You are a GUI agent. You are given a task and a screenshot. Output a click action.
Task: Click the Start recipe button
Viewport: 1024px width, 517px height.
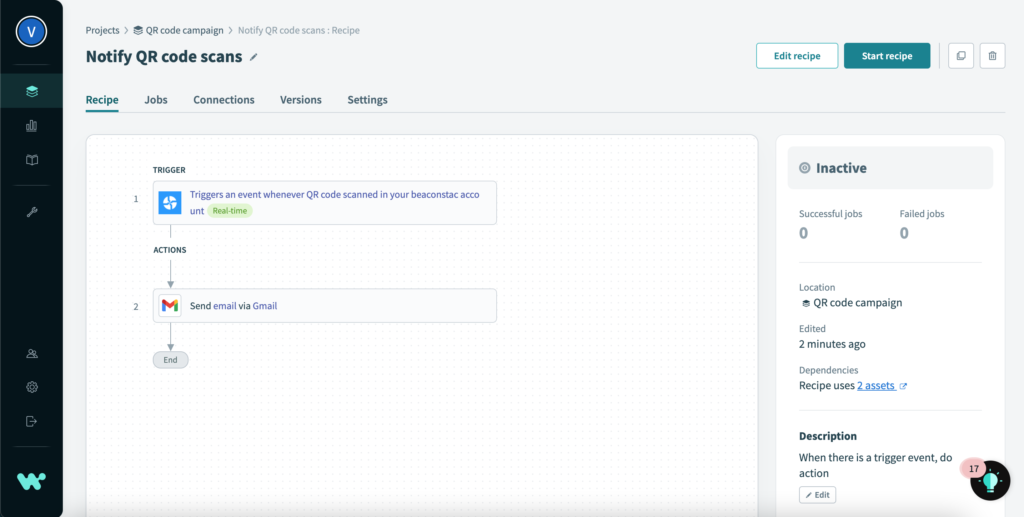887,56
